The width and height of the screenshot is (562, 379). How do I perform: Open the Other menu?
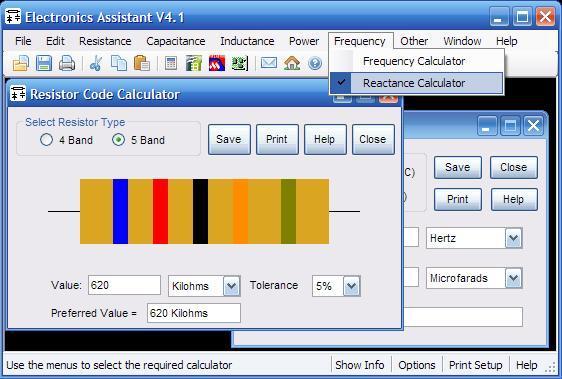414,41
